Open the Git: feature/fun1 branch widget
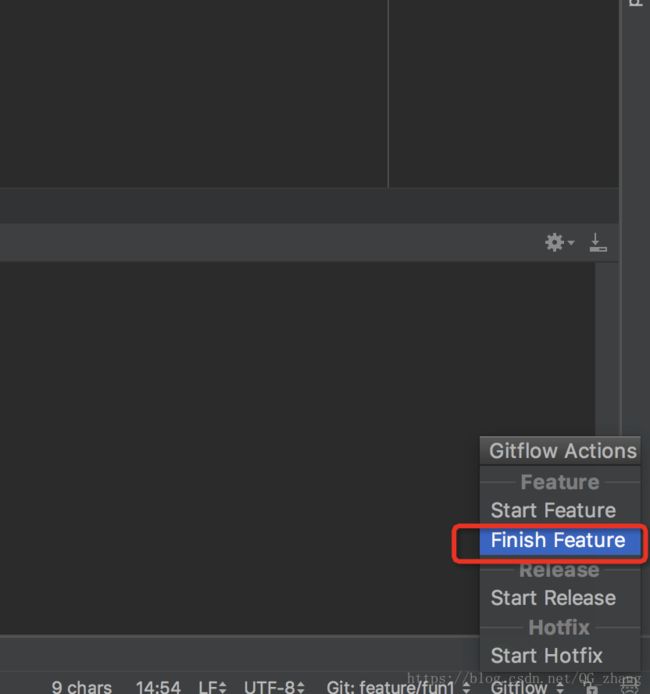650x694 pixels. point(398,687)
